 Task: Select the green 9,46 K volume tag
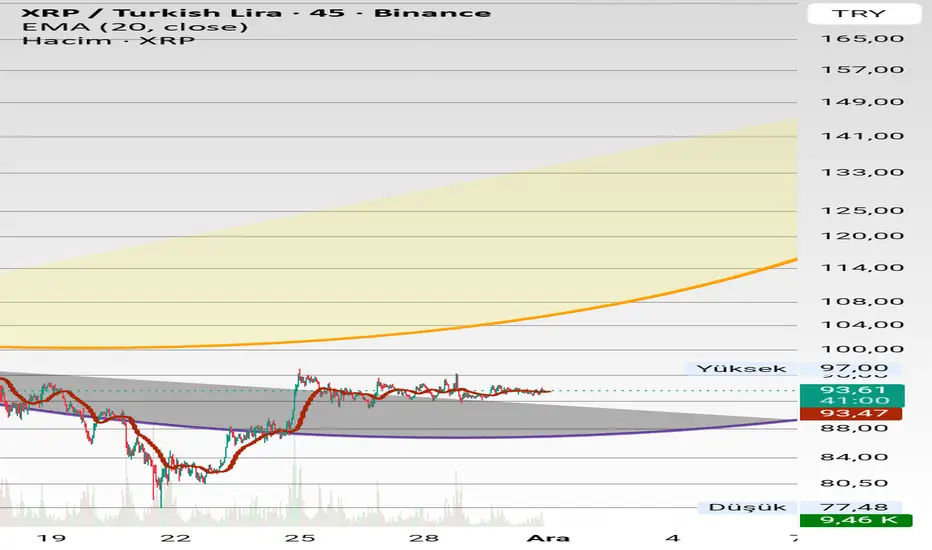tap(856, 521)
